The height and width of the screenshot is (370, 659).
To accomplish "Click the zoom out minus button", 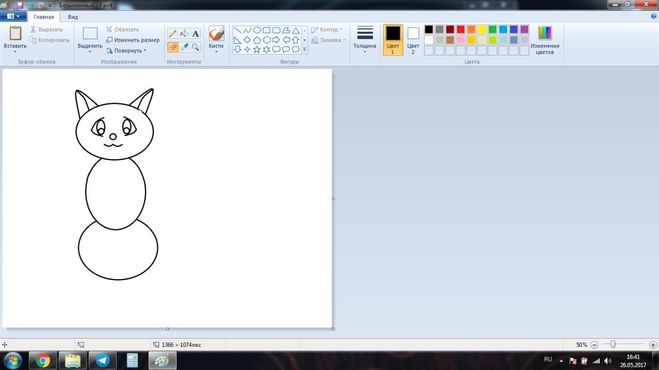I will click(x=594, y=345).
